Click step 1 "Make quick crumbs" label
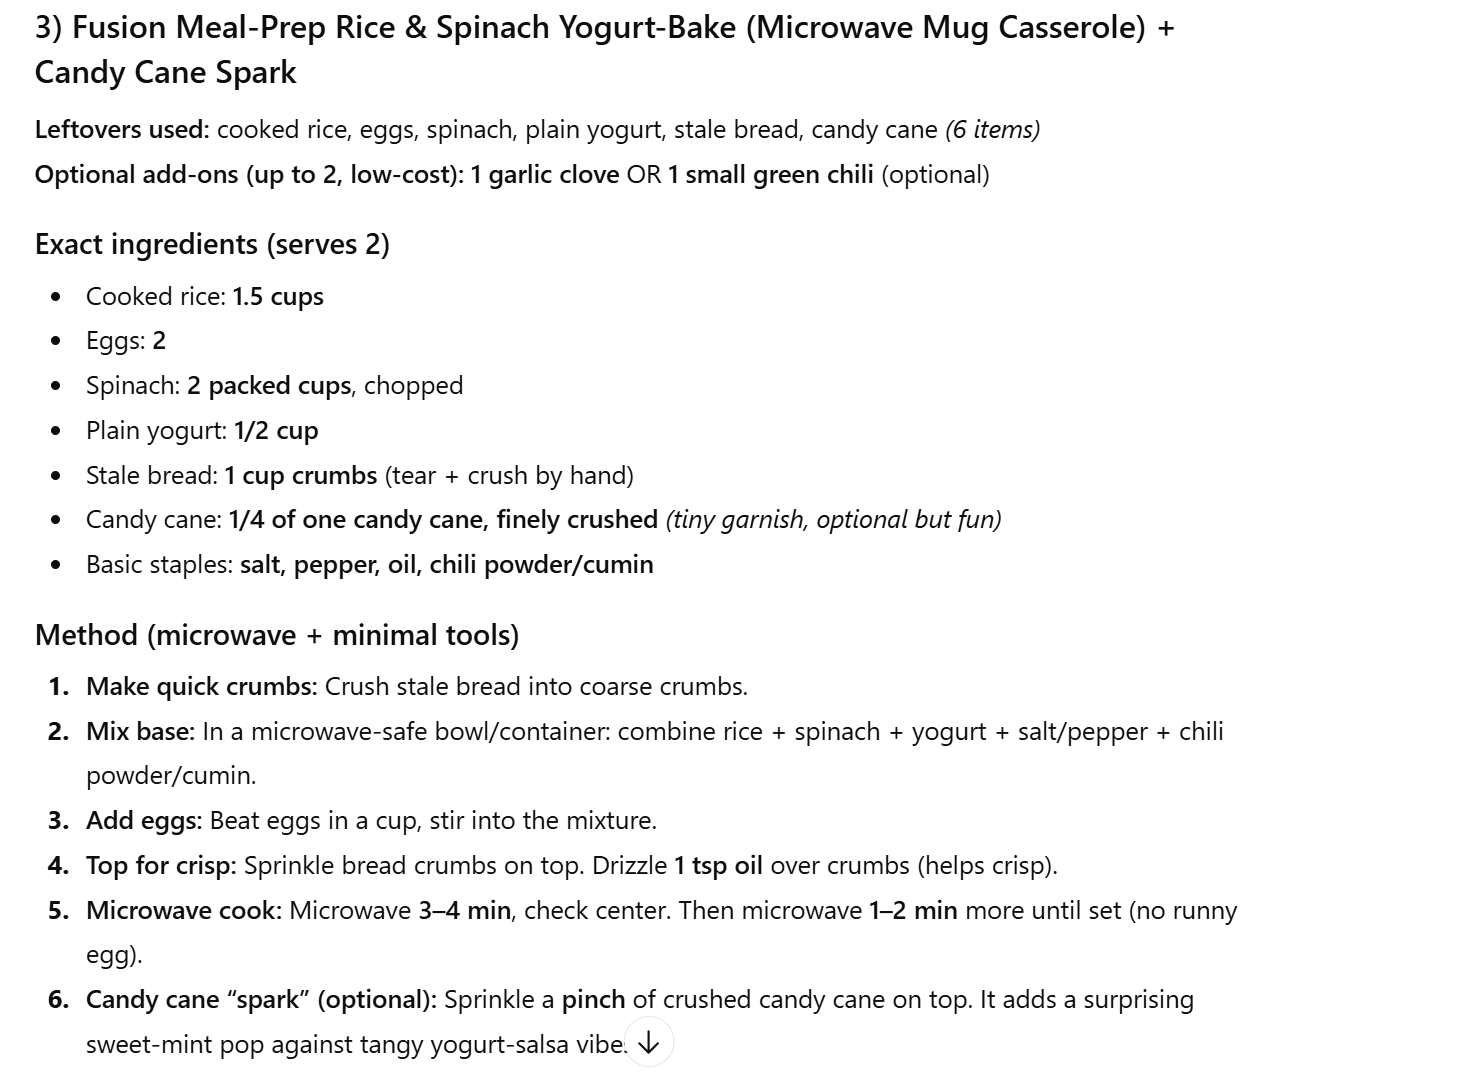 pos(201,687)
